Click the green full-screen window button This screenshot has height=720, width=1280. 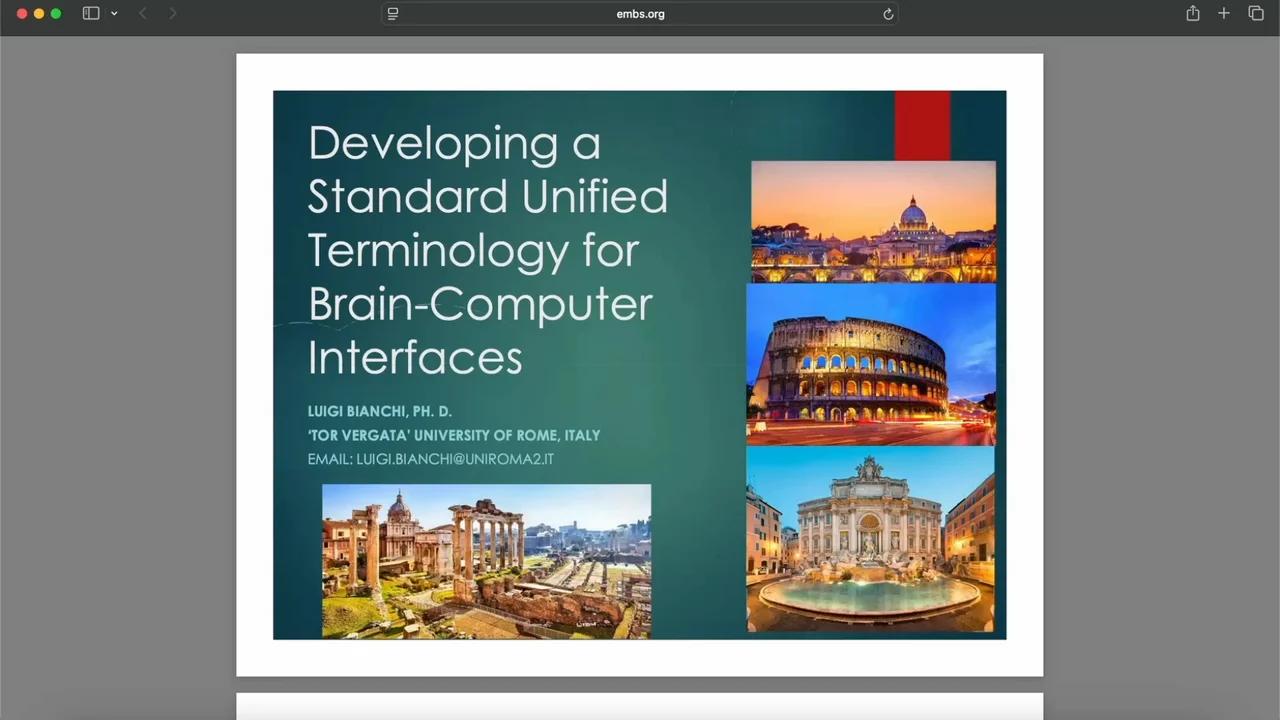(x=56, y=13)
